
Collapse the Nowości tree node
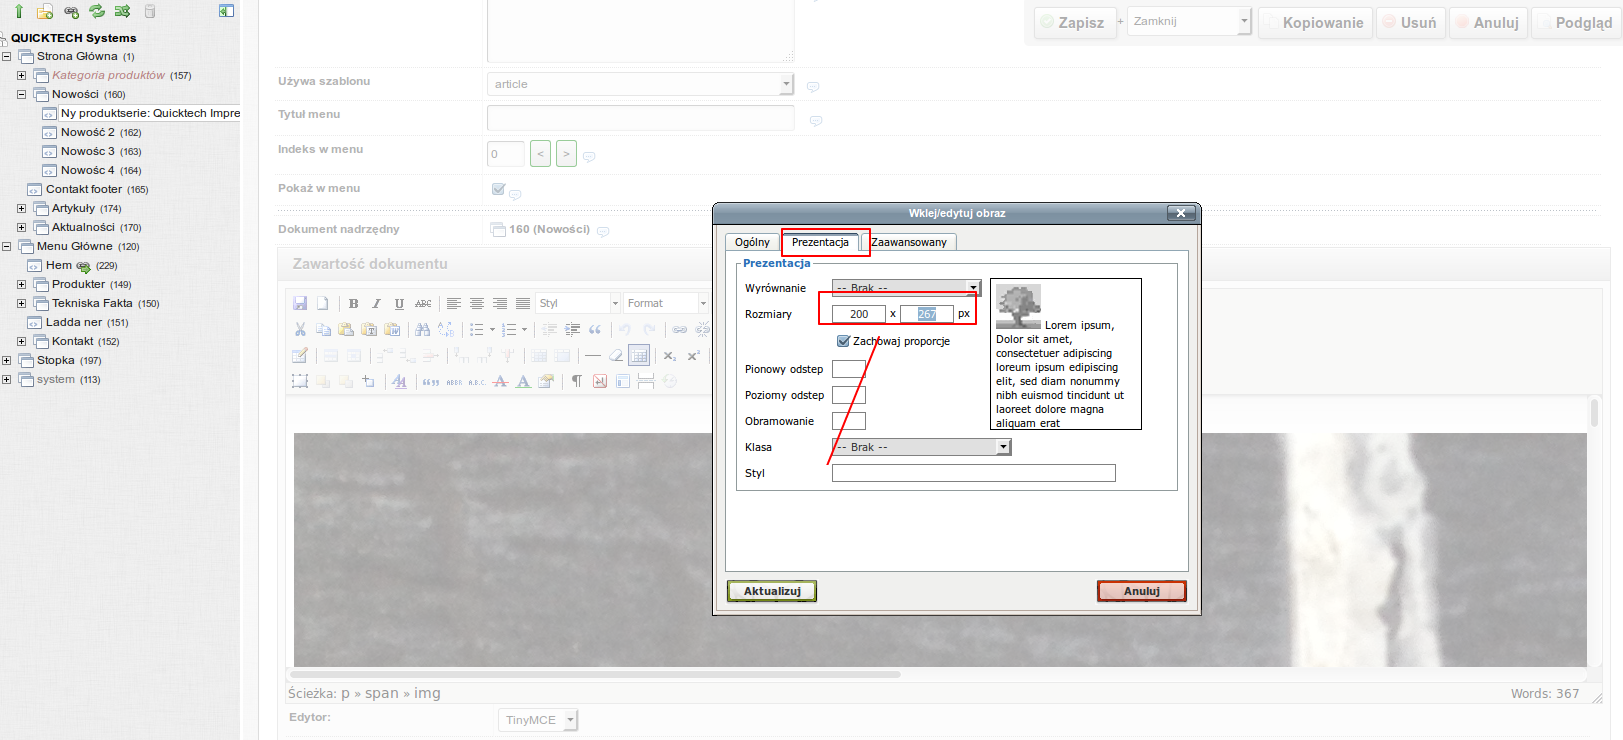point(21,94)
